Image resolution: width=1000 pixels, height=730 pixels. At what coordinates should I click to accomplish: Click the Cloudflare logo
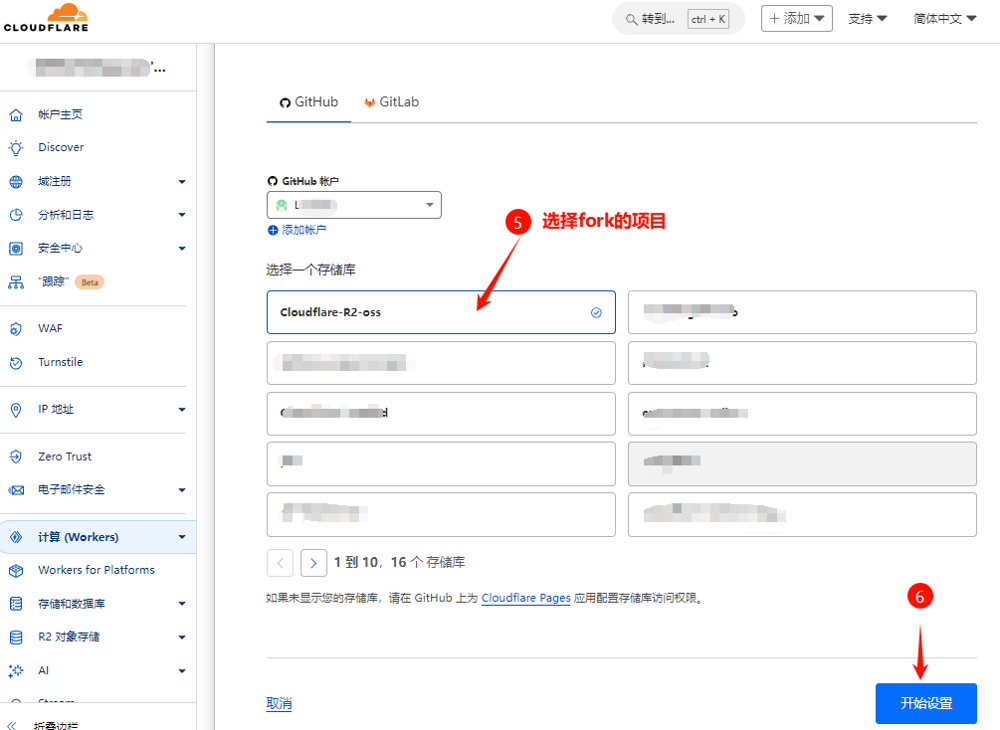(46, 18)
